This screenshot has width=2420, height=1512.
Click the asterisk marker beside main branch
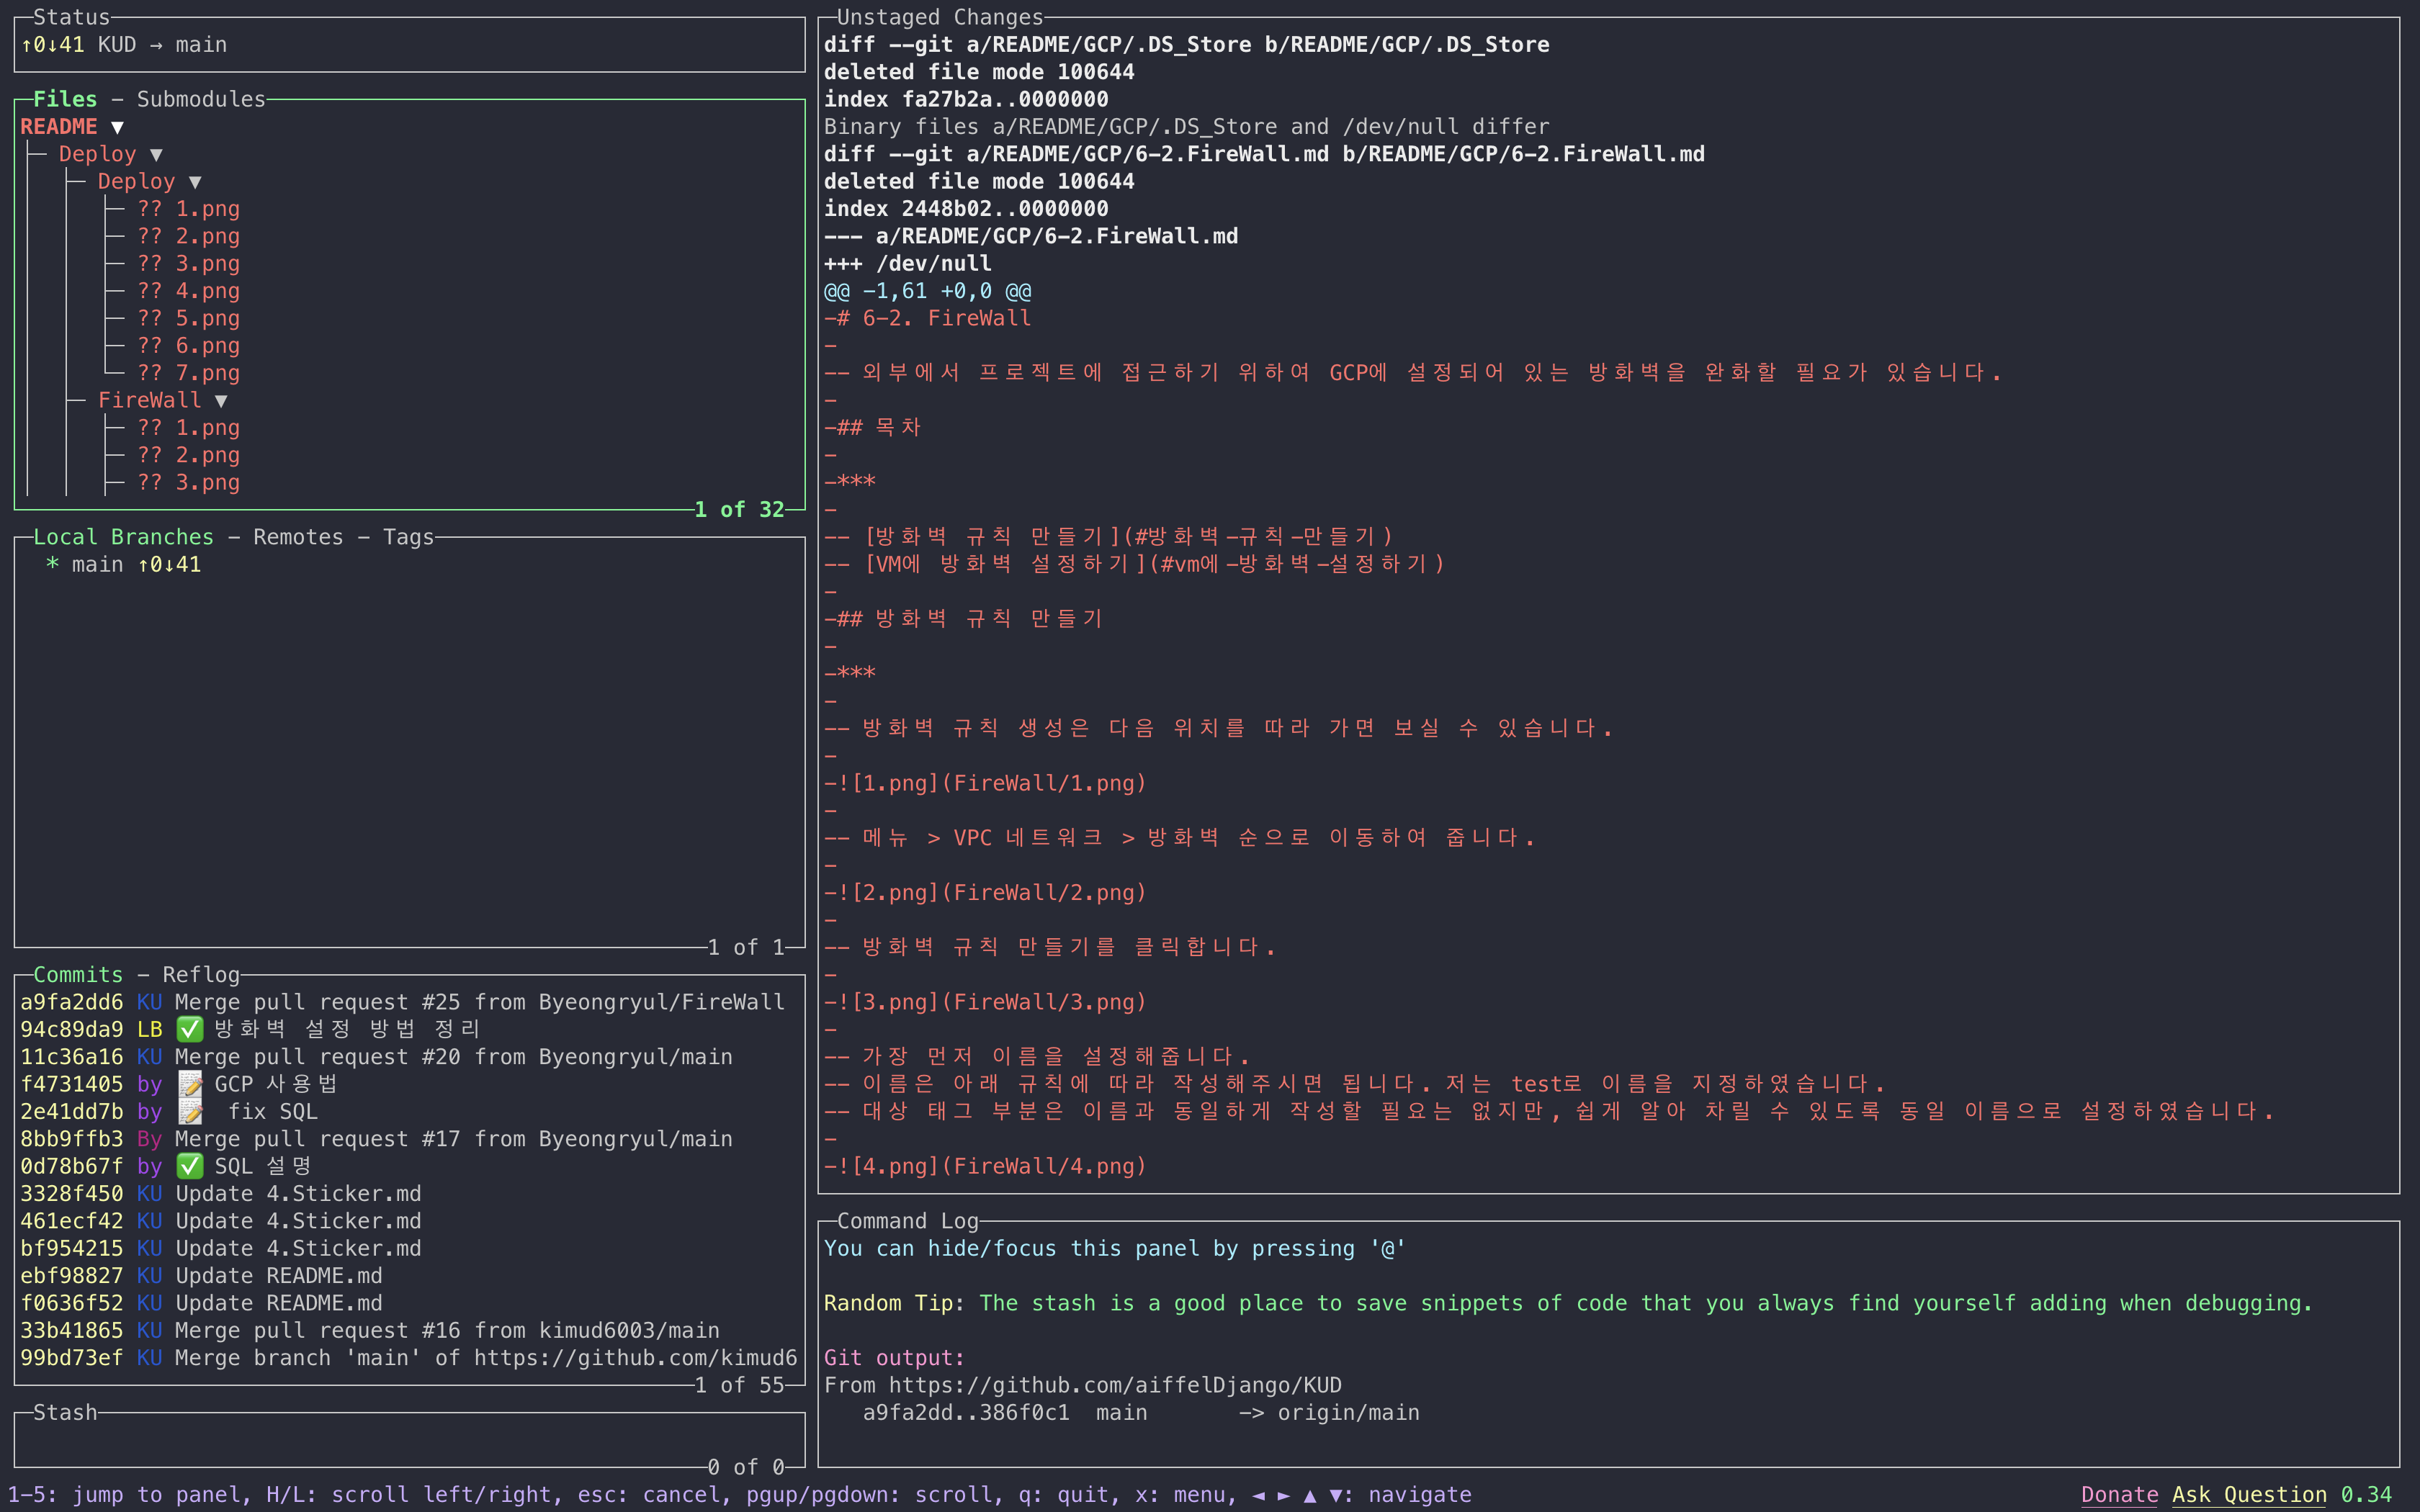pos(52,564)
